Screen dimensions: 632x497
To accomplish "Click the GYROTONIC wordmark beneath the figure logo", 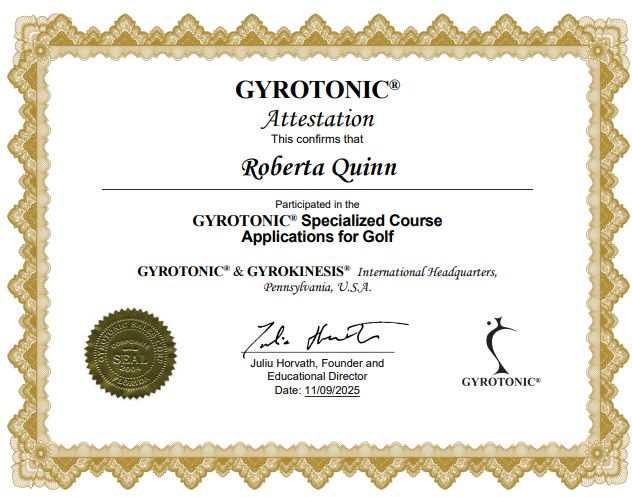I will coord(500,381).
